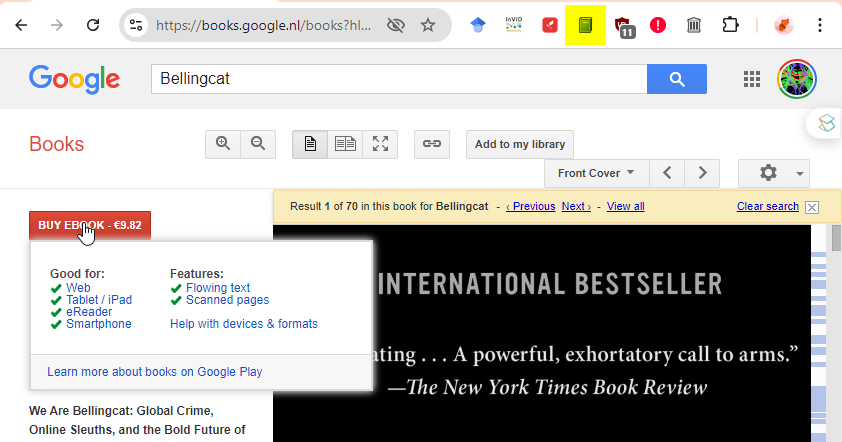Screen dimensions: 842x442
Task: Open site information in the address bar
Action: tap(136, 25)
